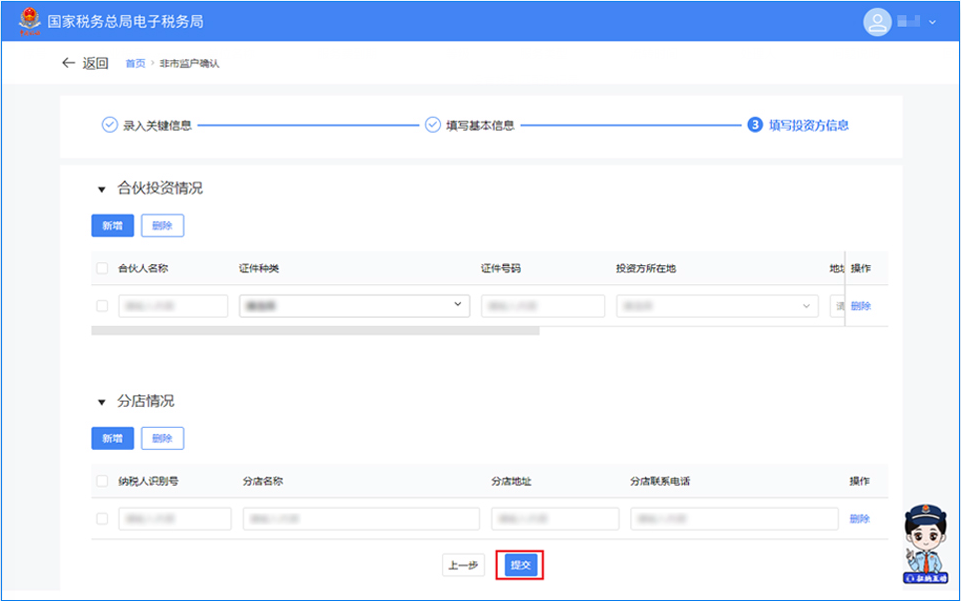Click step 3 填写投资方信息 number icon
The width and height of the screenshot is (961, 601).
755,125
